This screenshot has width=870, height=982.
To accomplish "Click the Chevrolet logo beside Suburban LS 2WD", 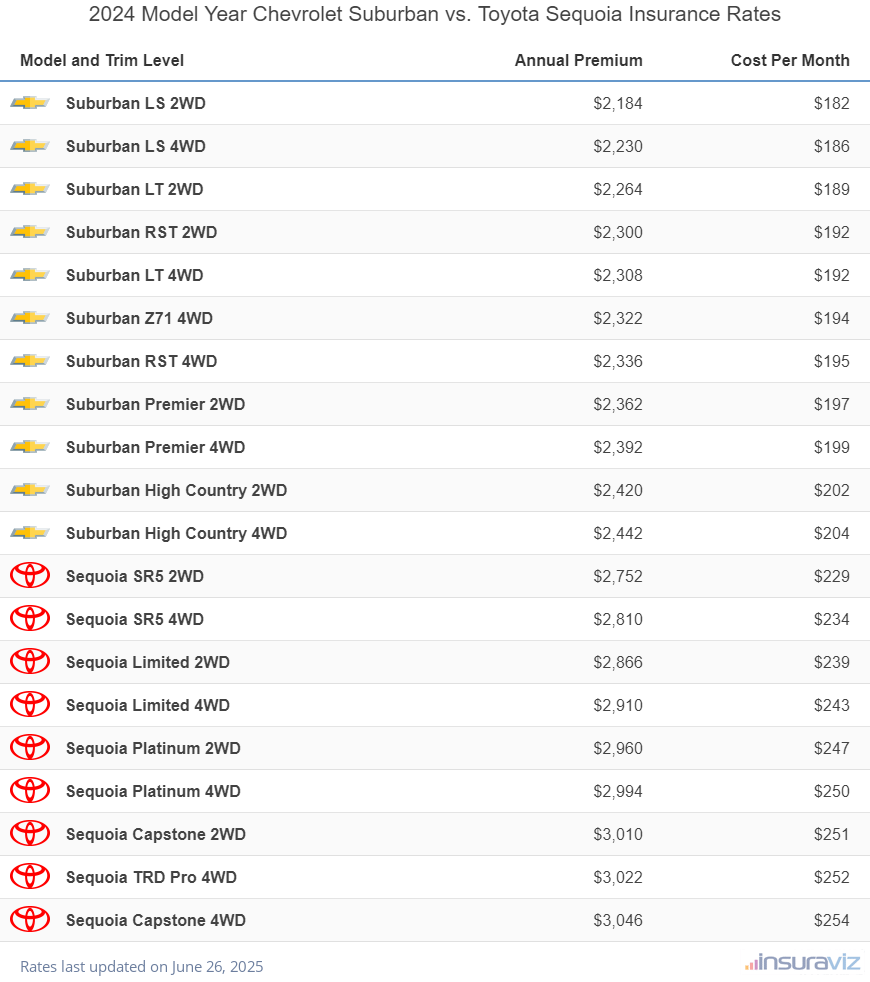I will click(30, 103).
